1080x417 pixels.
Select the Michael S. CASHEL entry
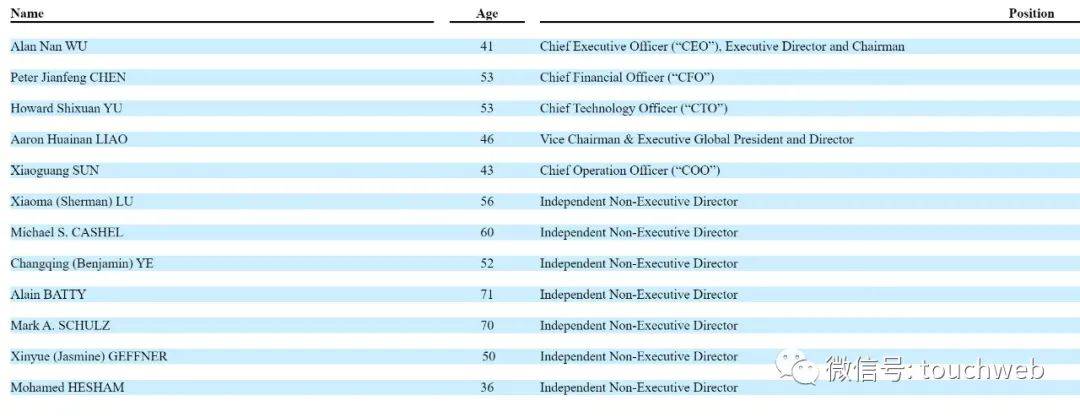pos(67,232)
